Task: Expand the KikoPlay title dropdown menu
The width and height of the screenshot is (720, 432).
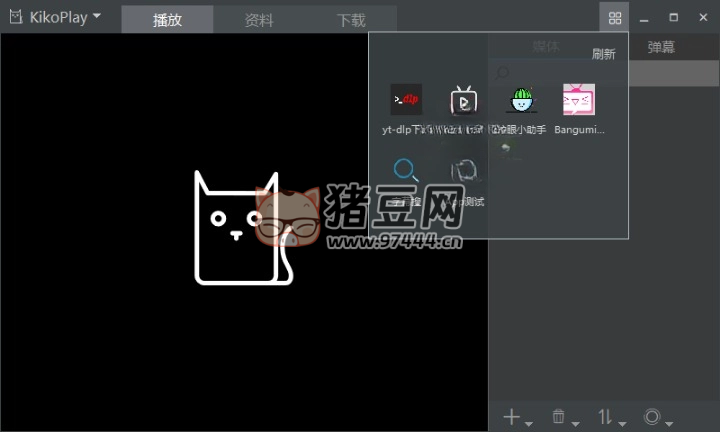Action: coord(96,17)
